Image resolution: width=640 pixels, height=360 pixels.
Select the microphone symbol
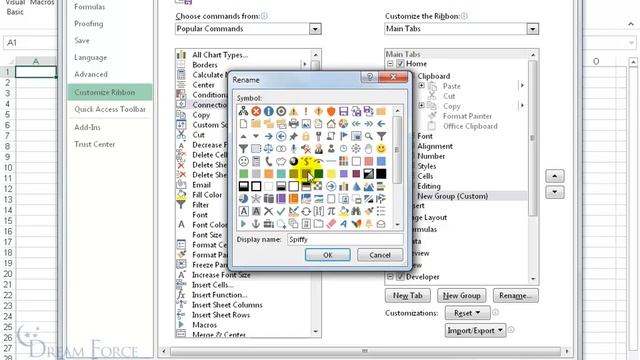point(293,149)
